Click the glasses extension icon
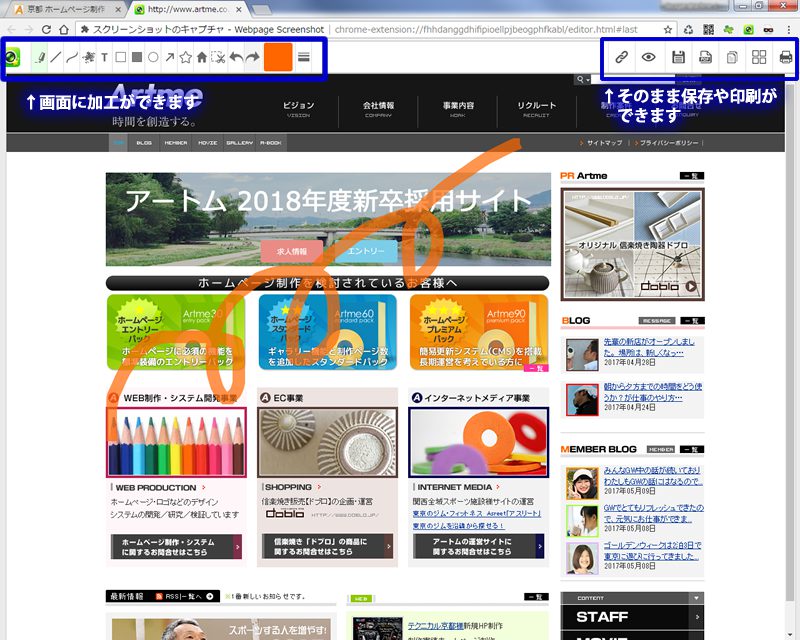800x640 pixels. (768, 30)
